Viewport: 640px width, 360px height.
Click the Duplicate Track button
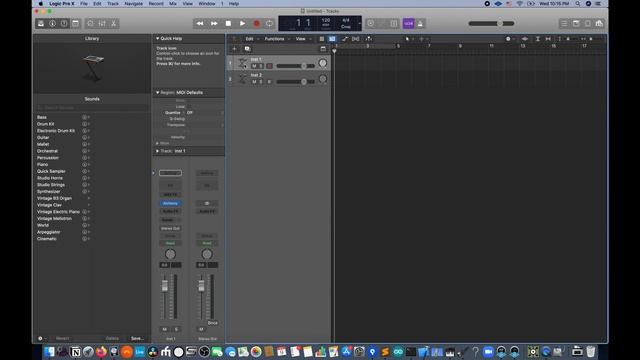pyautogui.click(x=247, y=49)
